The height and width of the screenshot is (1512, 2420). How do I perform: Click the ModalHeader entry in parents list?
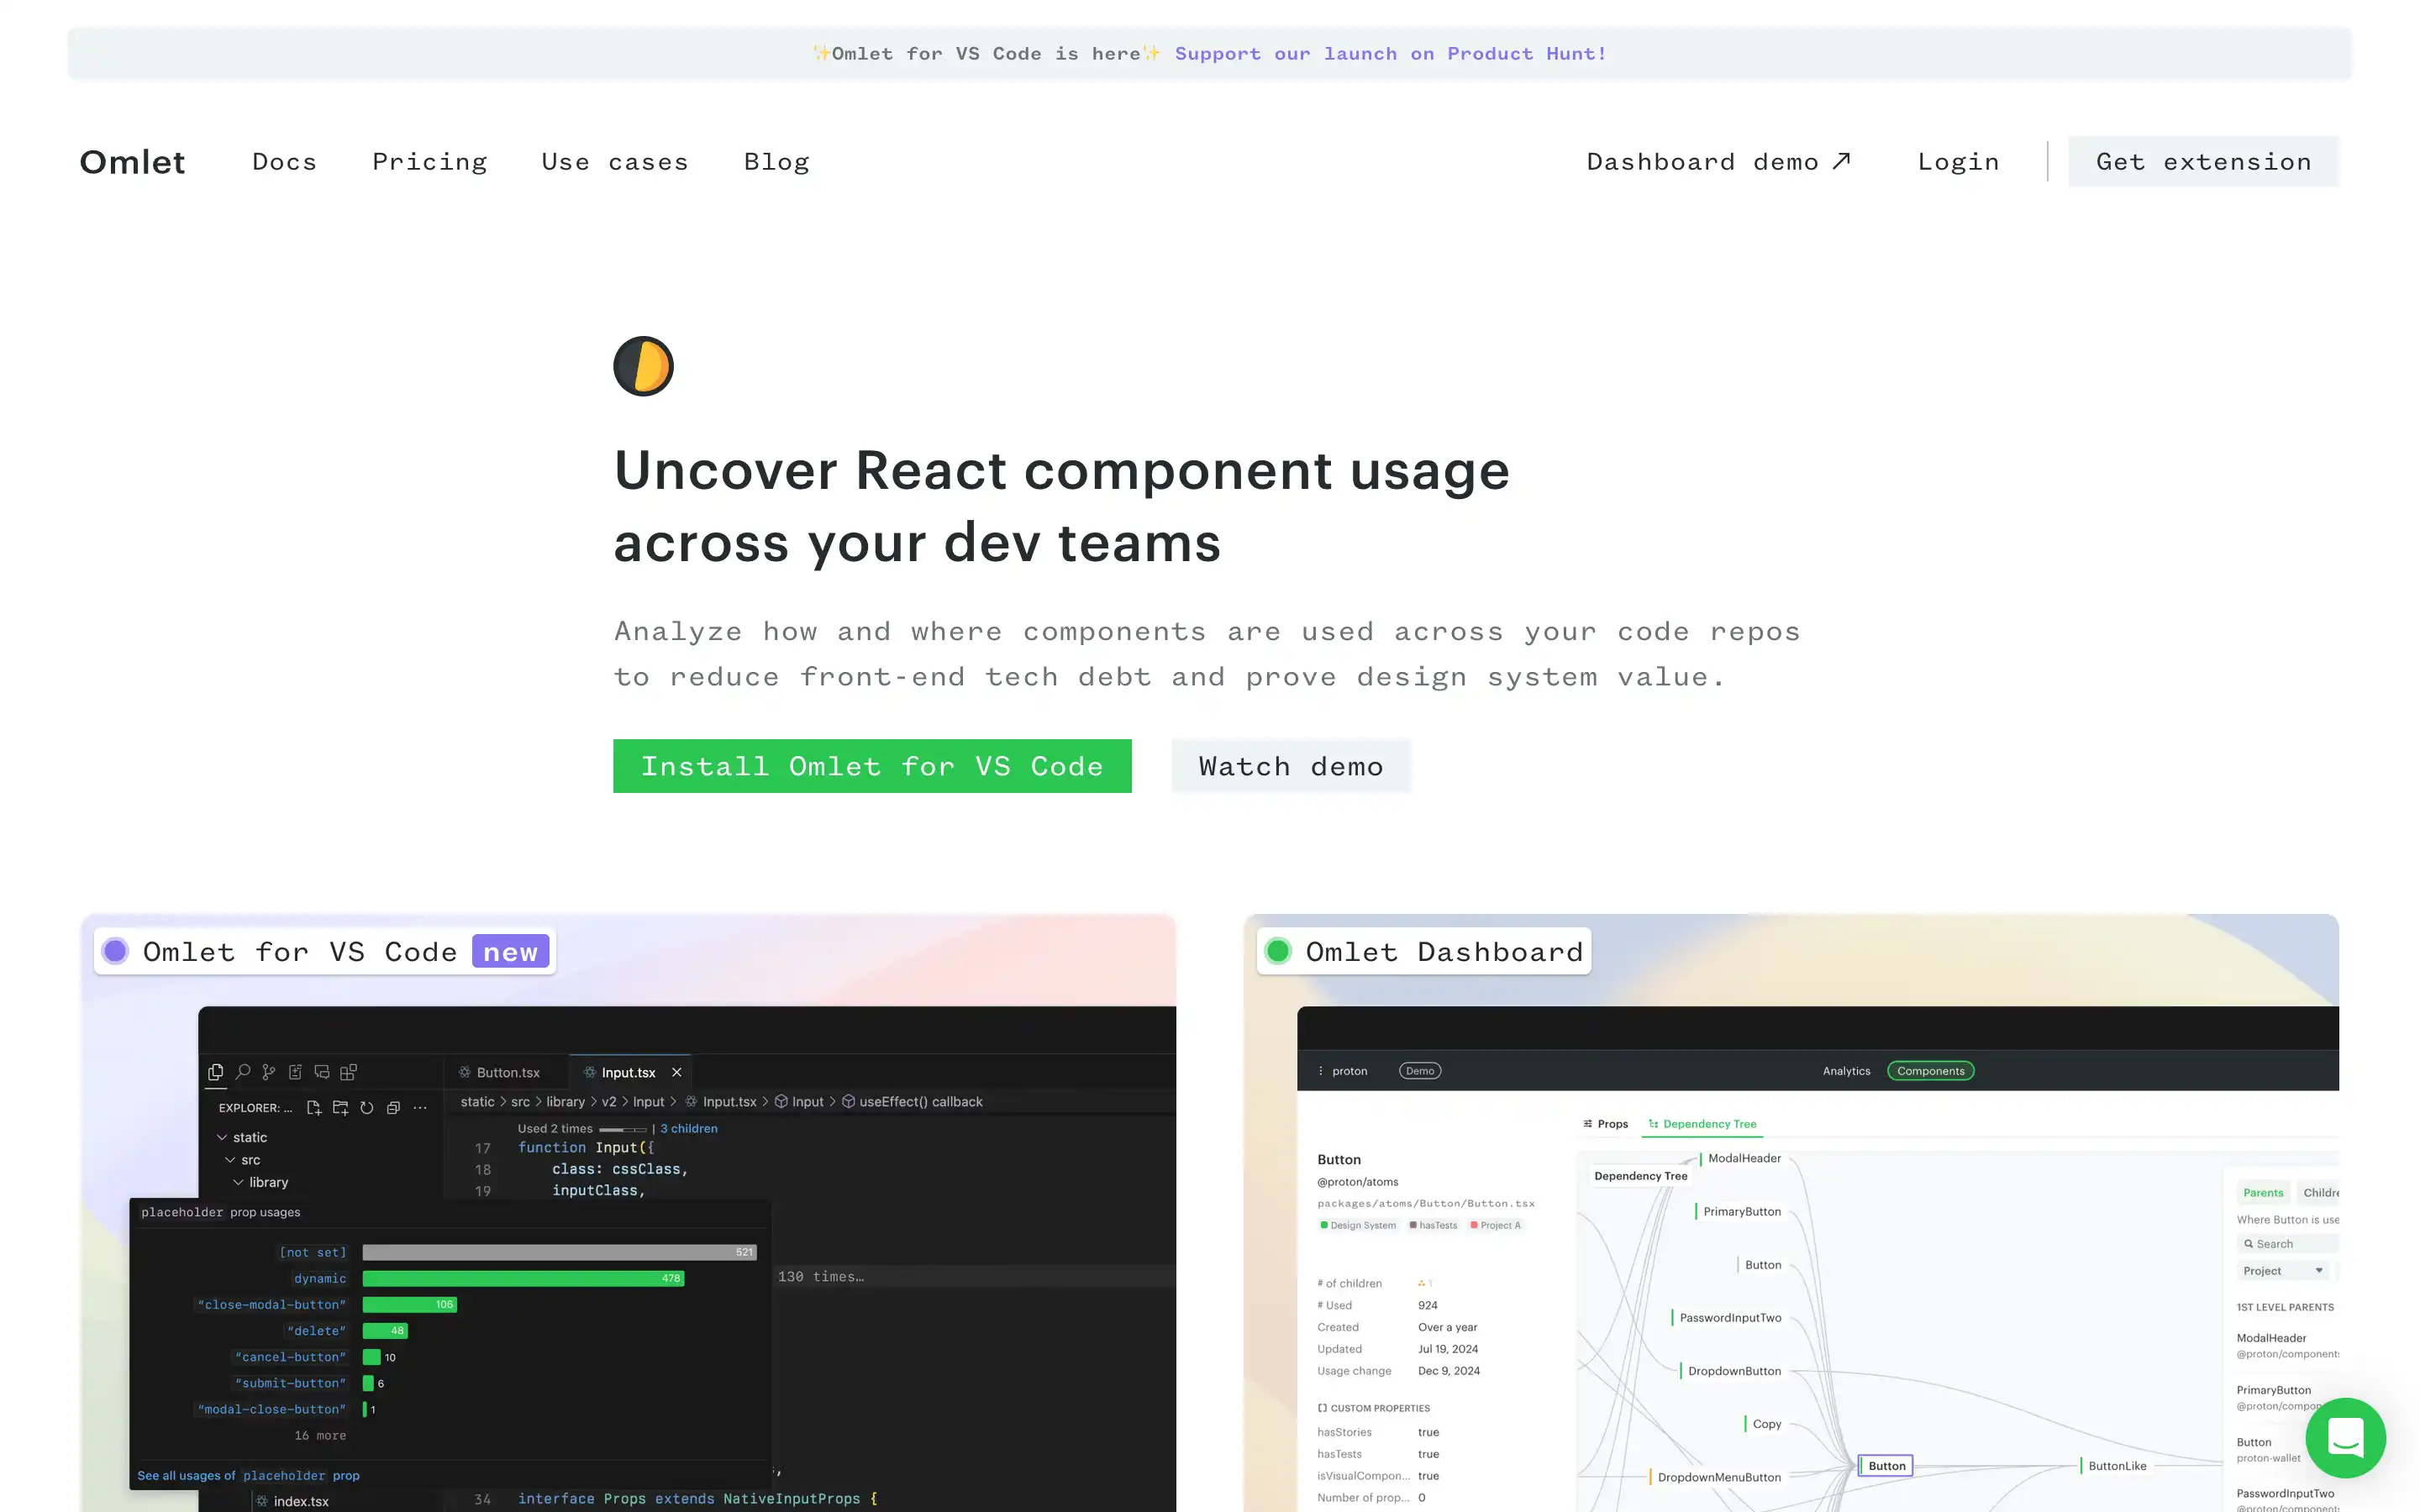point(2287,1345)
